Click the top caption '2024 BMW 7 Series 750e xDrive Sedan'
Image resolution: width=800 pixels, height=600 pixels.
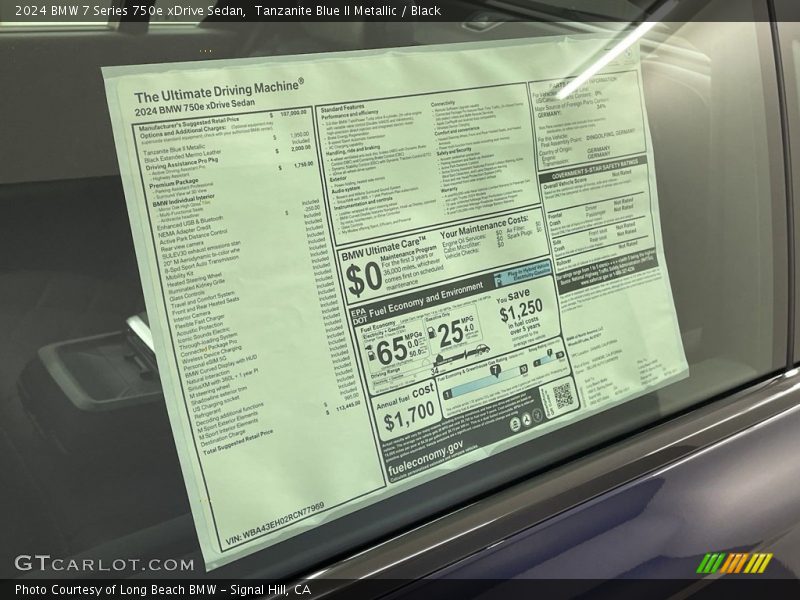[130, 11]
